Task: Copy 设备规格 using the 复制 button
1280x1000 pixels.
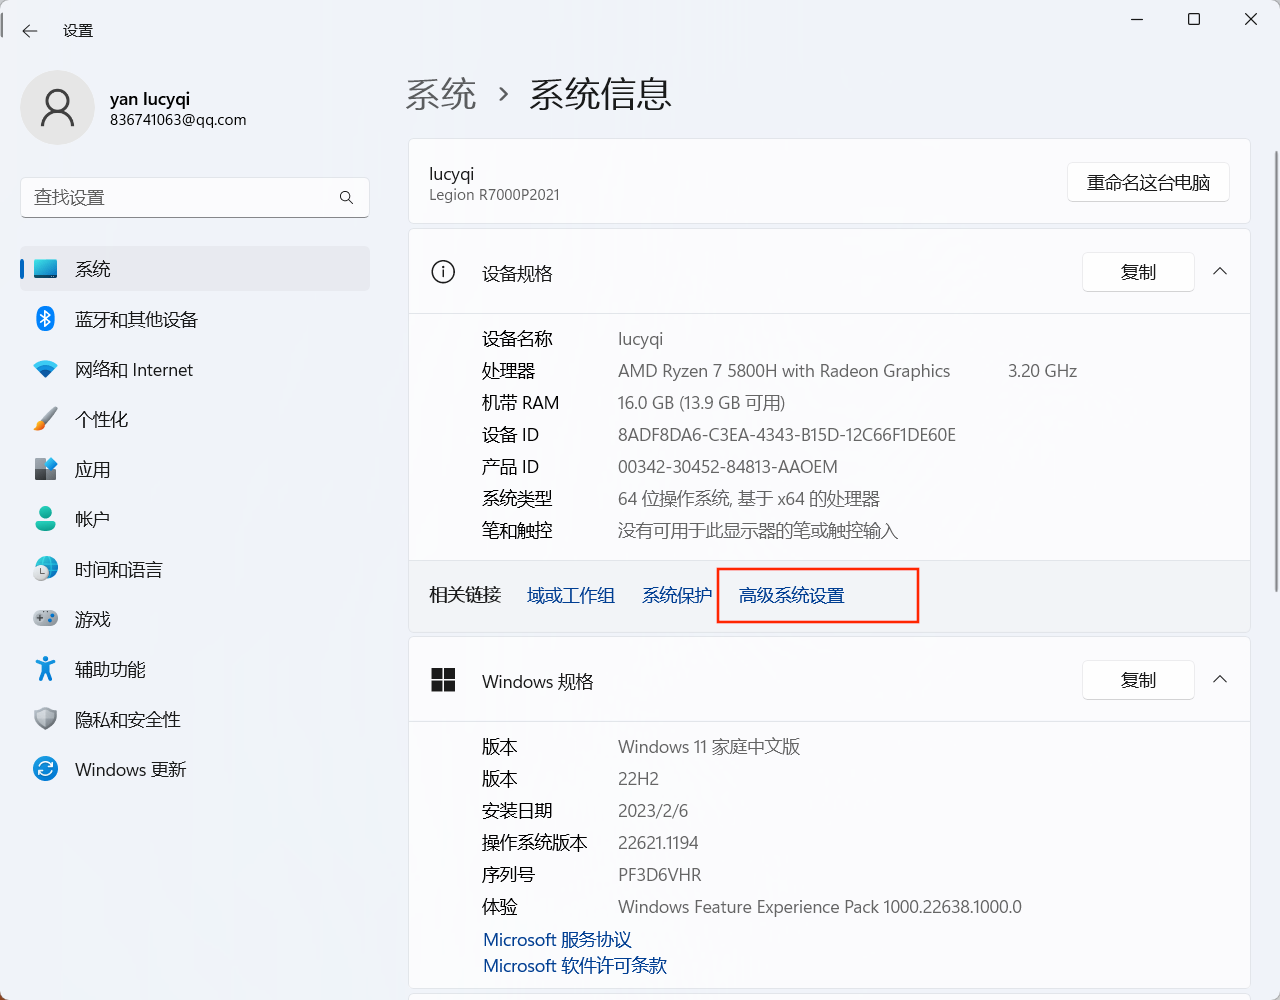Action: click(1138, 271)
